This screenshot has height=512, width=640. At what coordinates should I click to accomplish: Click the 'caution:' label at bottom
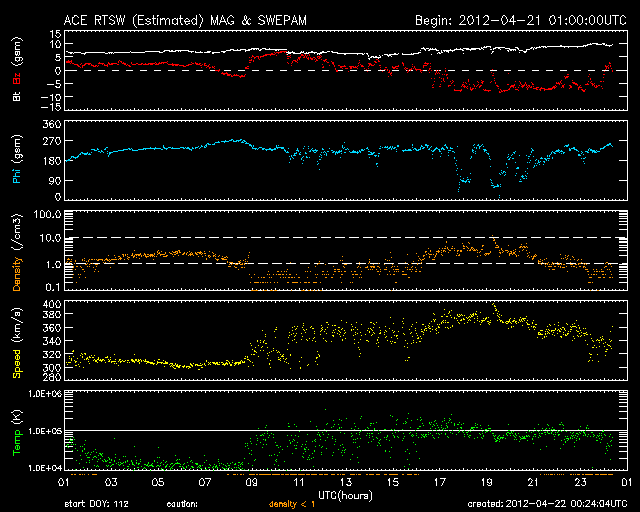[x=182, y=504]
